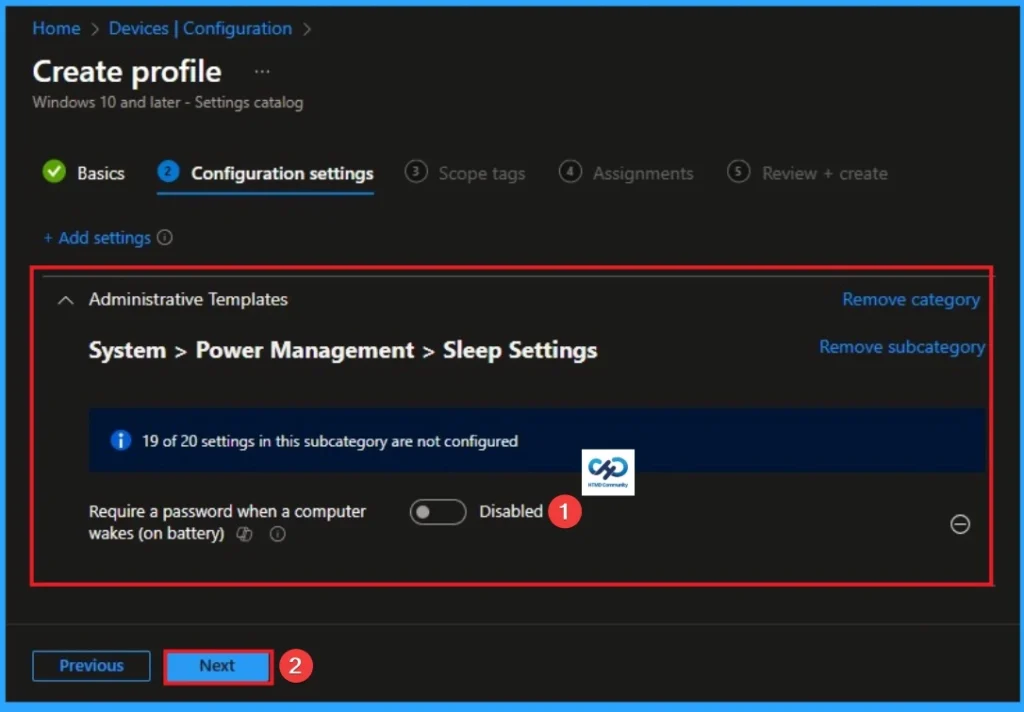1024x712 pixels.
Task: Click the HTMD Community logo
Action: 607,472
